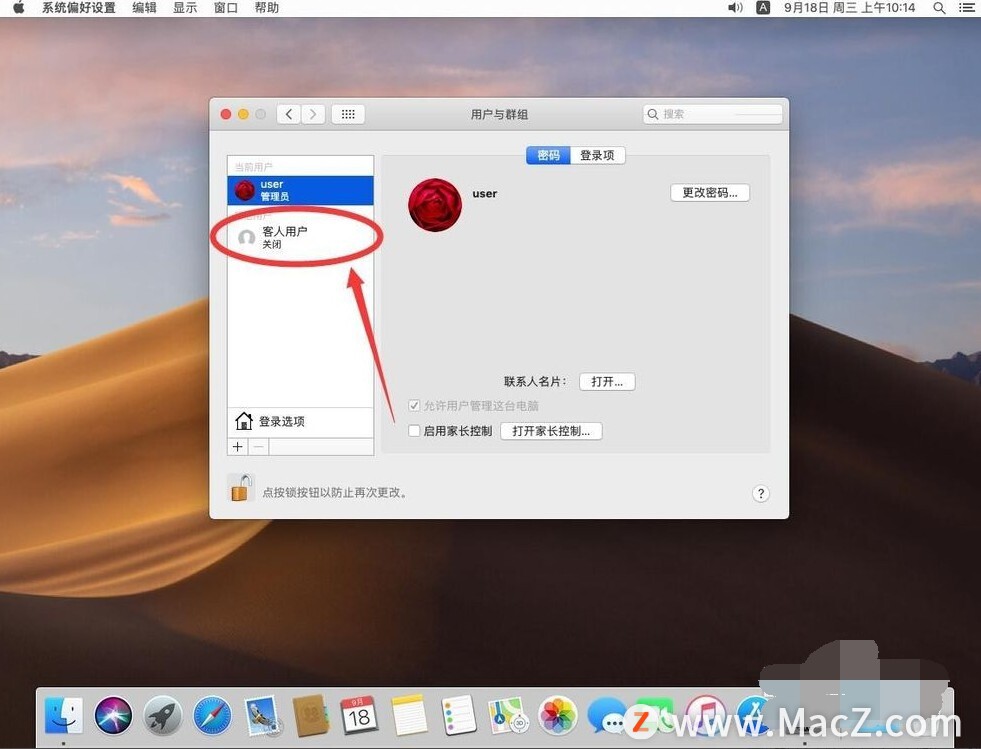Click the padlock icon to lock settings
The image size is (981, 749).
pos(241,487)
